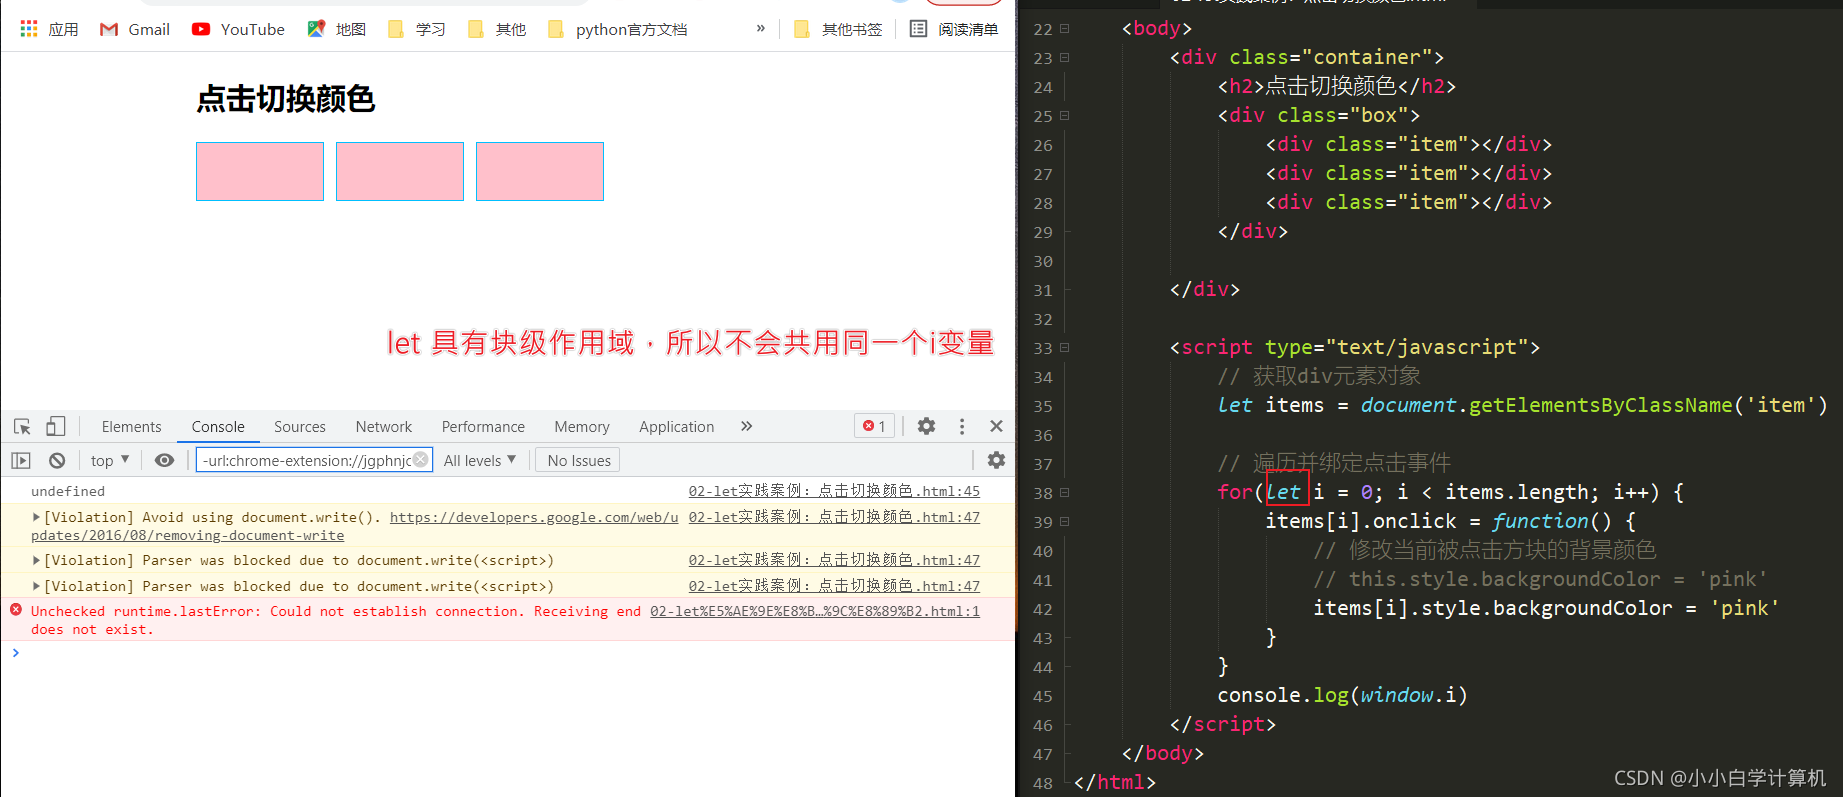The image size is (1843, 797).
Task: Open DevTools settings gear
Action: [927, 426]
